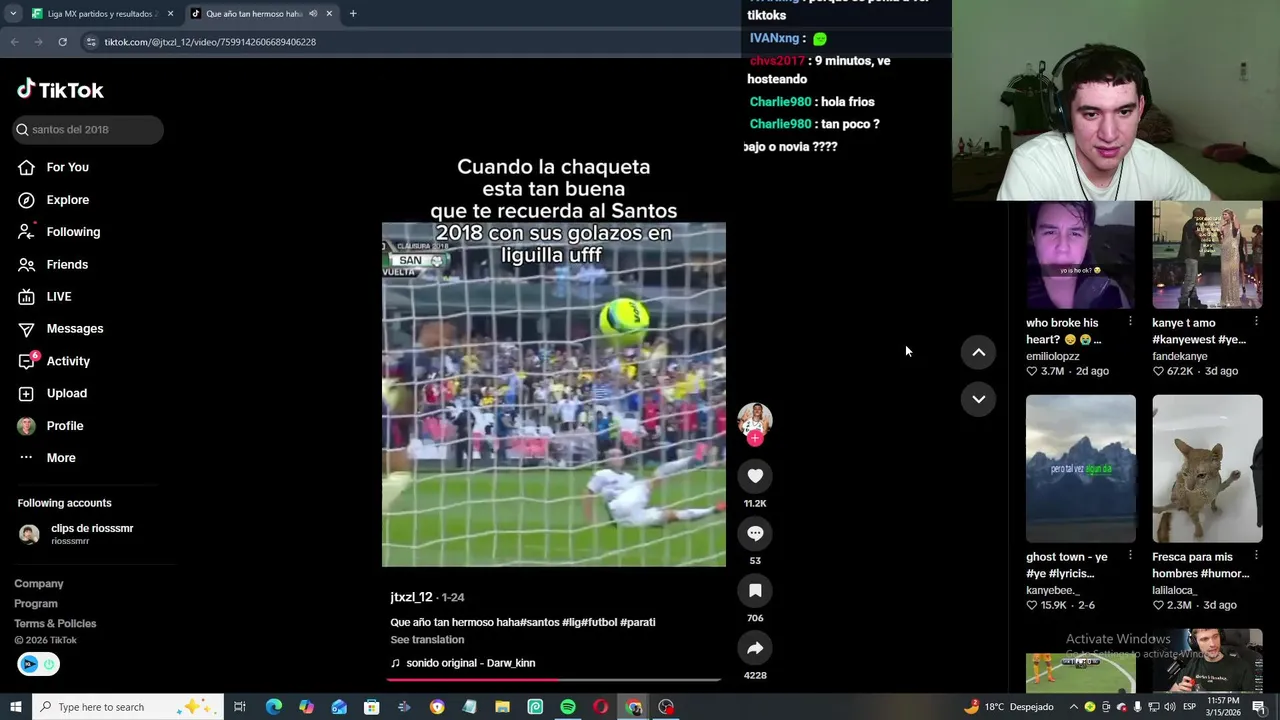
Task: Open Spotify from the taskbar
Action: (x=568, y=707)
